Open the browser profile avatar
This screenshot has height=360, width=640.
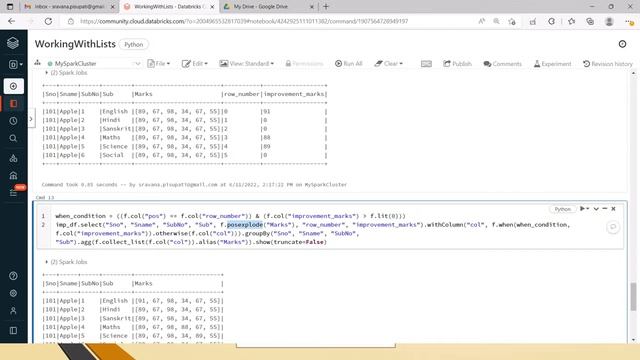click(609, 21)
